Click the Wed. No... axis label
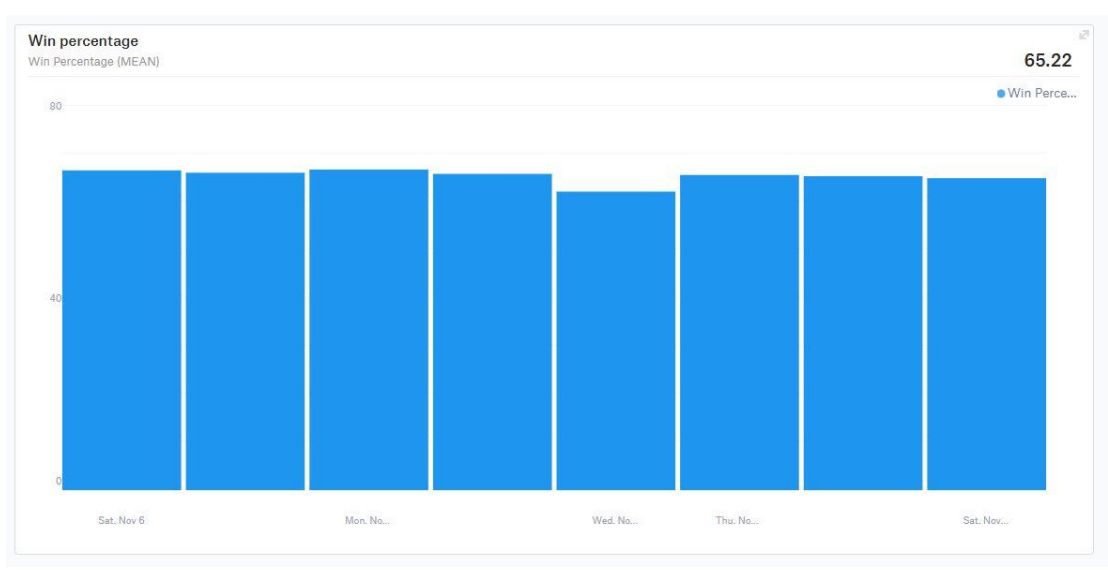 click(615, 520)
